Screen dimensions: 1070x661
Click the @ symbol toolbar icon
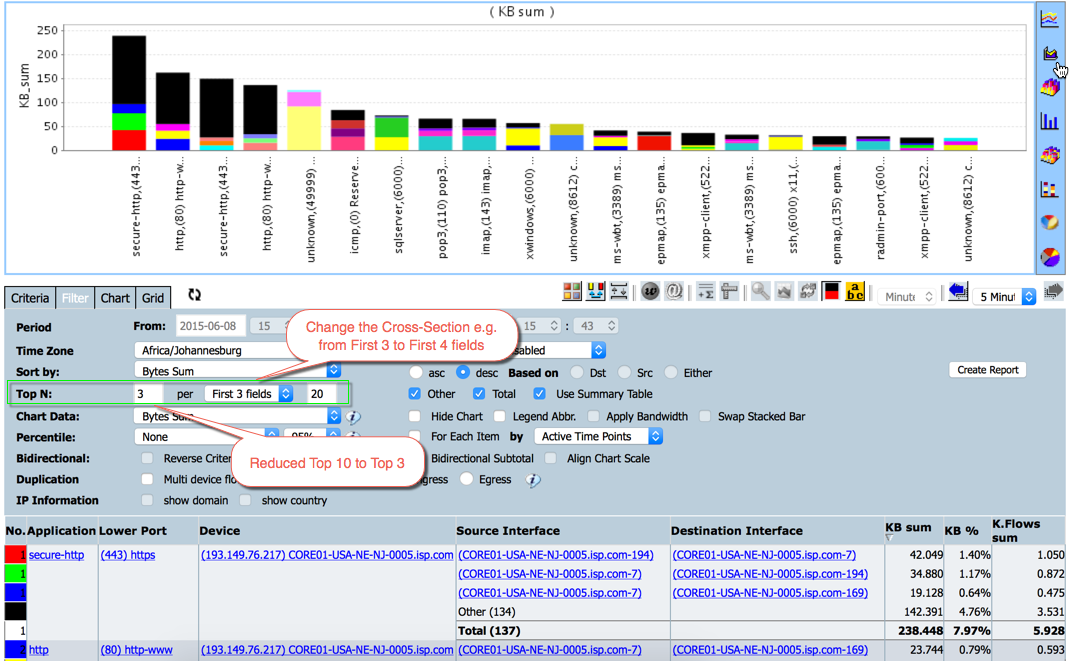(x=674, y=292)
